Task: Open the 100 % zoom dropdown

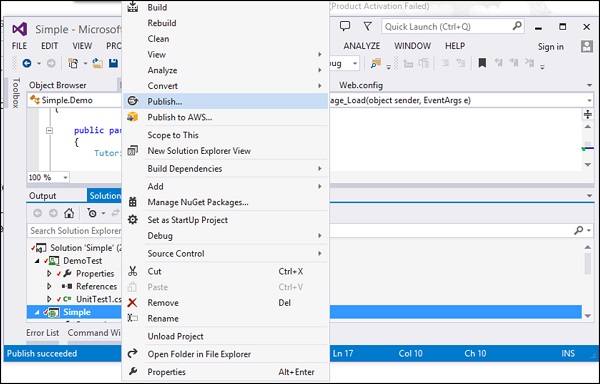Action: [65, 177]
